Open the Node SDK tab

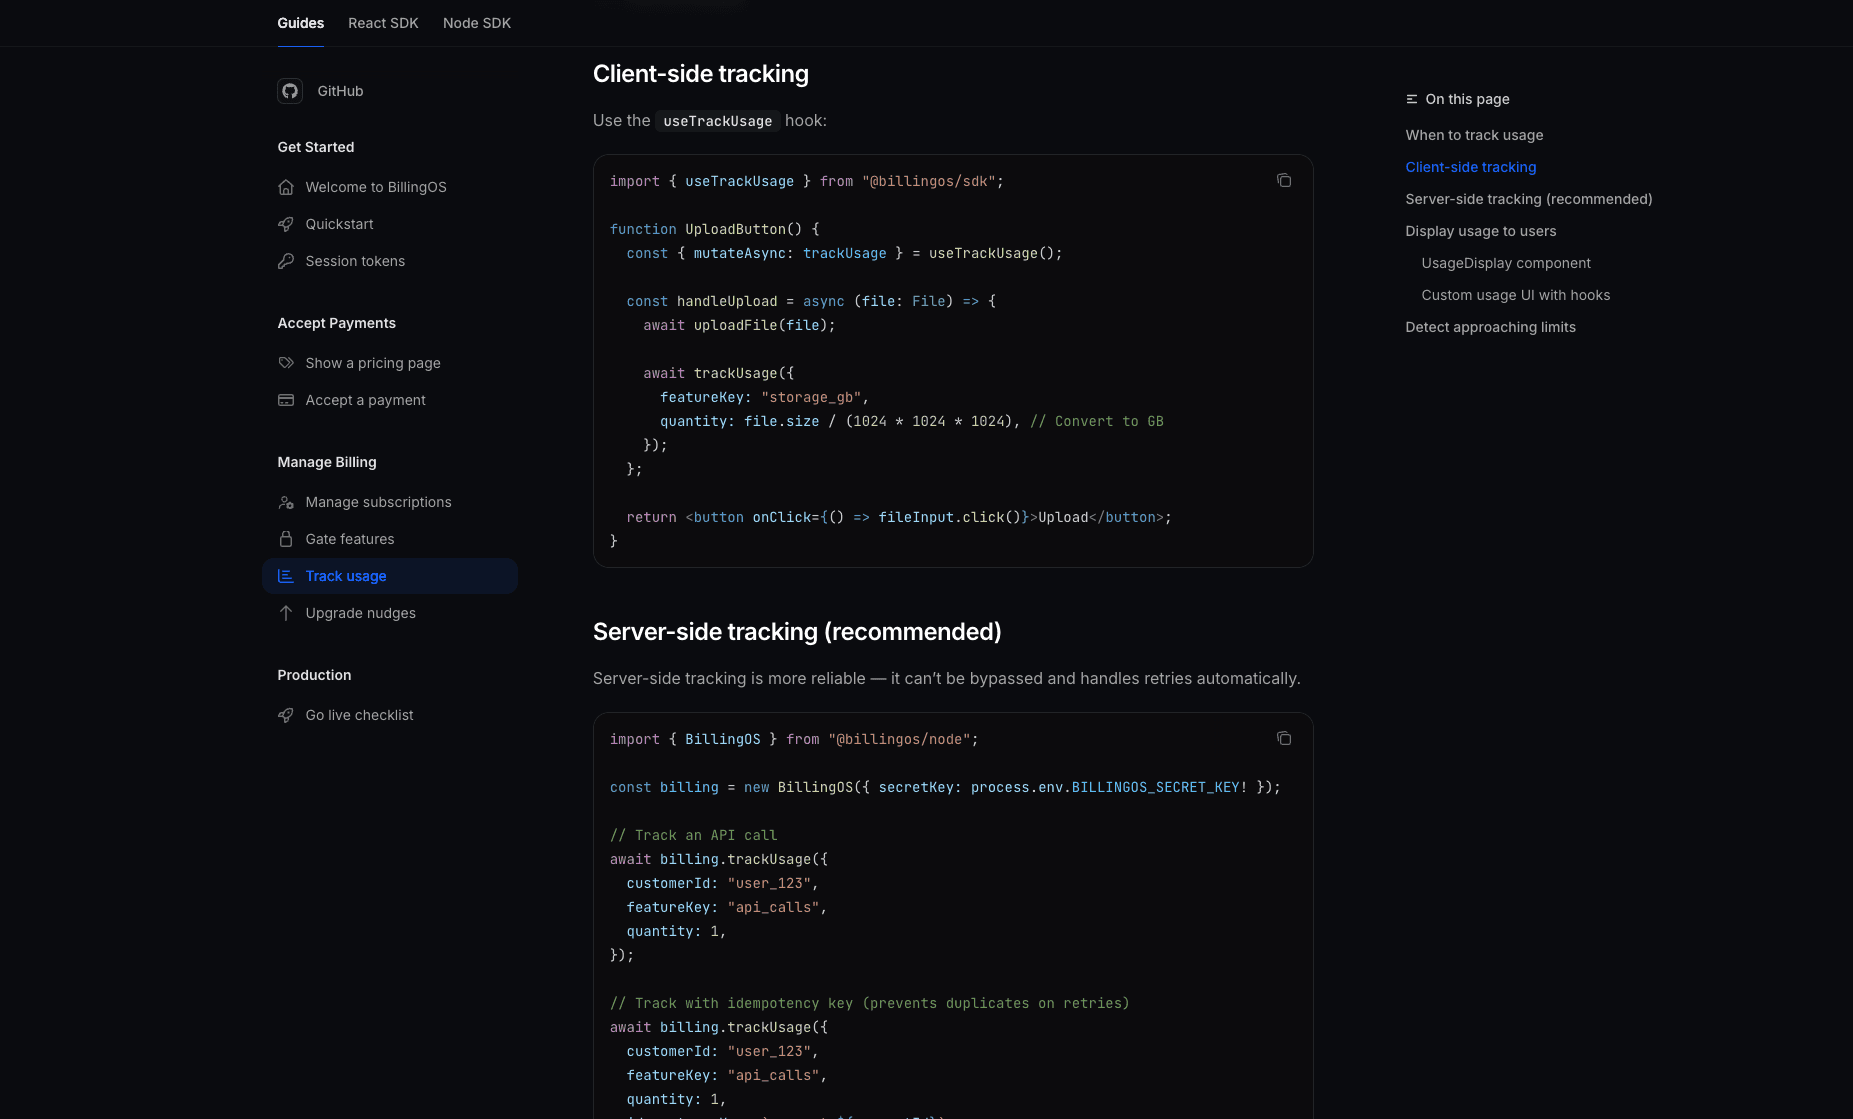(x=477, y=23)
